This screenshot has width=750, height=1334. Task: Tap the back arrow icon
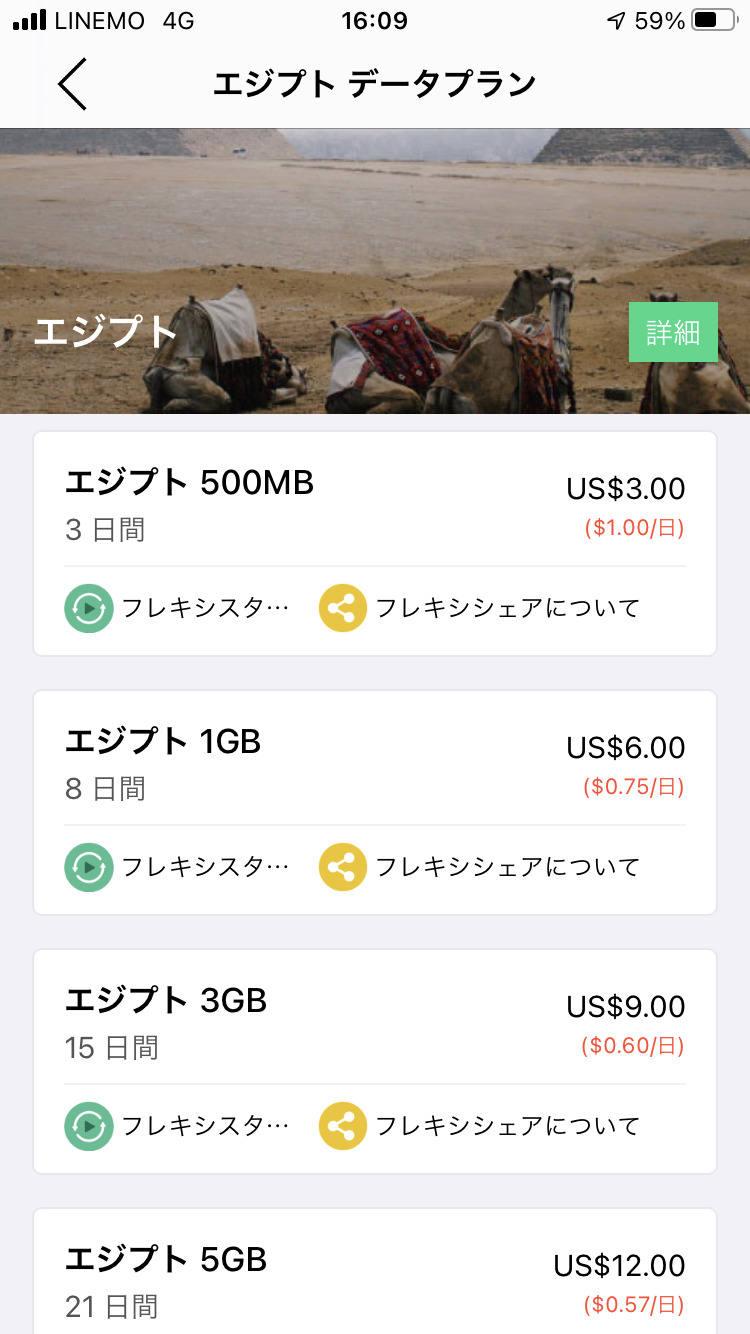(73, 84)
